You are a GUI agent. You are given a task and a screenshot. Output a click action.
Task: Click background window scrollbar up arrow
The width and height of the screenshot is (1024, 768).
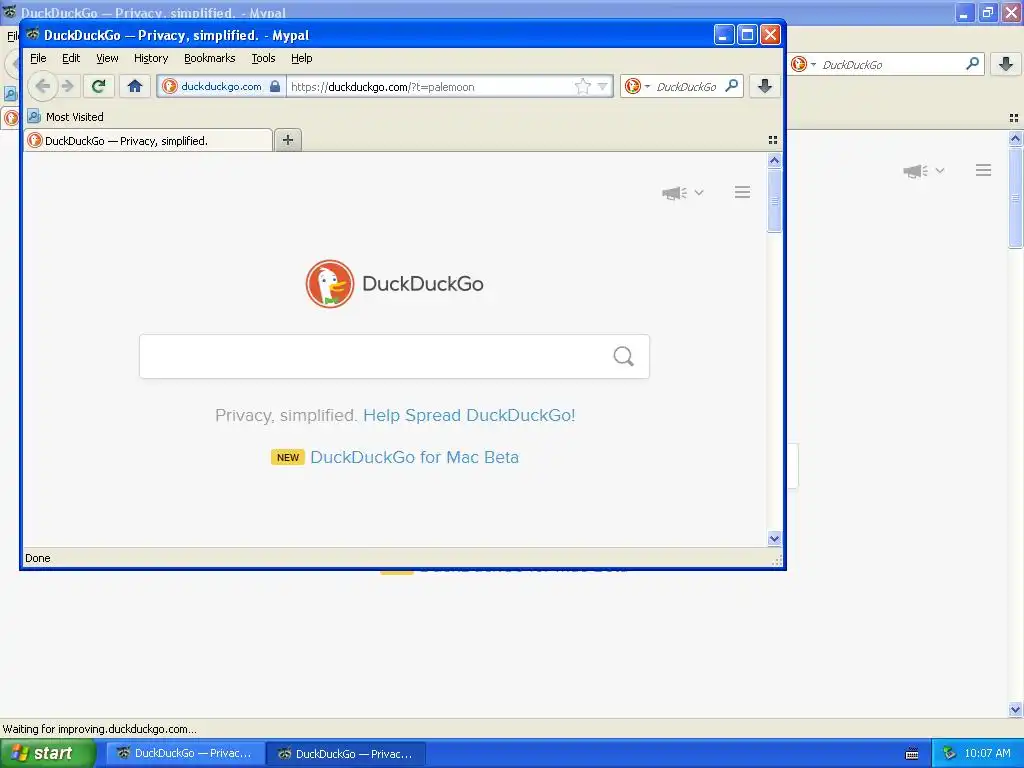[1015, 138]
